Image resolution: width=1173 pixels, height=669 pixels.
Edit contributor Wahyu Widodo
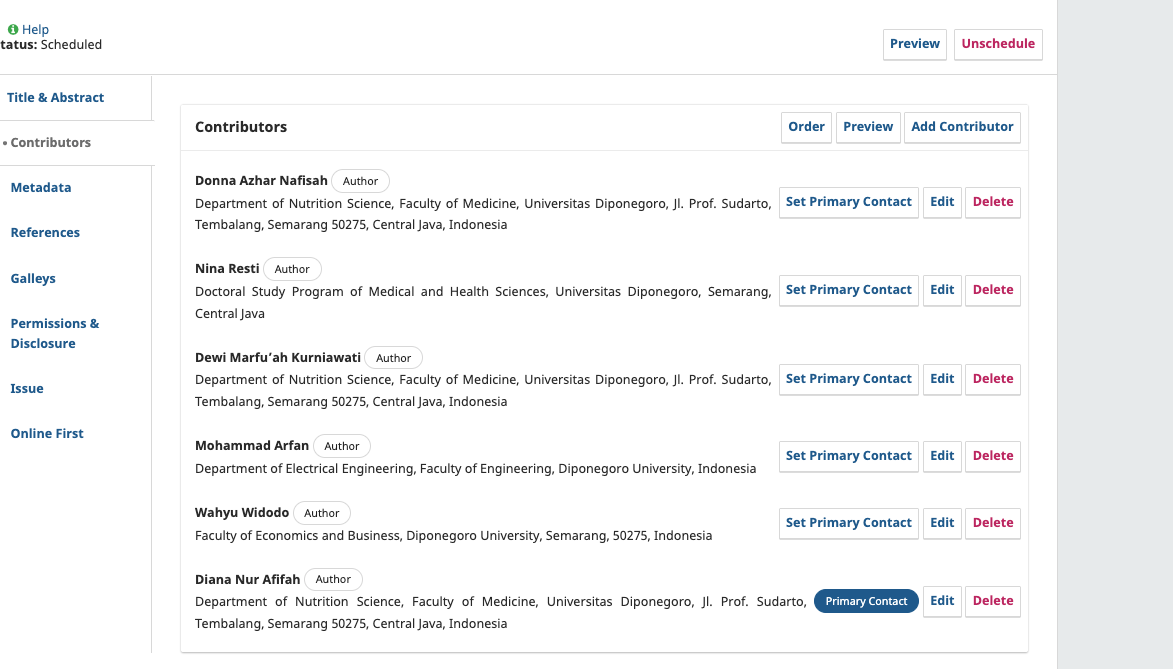[x=942, y=523]
